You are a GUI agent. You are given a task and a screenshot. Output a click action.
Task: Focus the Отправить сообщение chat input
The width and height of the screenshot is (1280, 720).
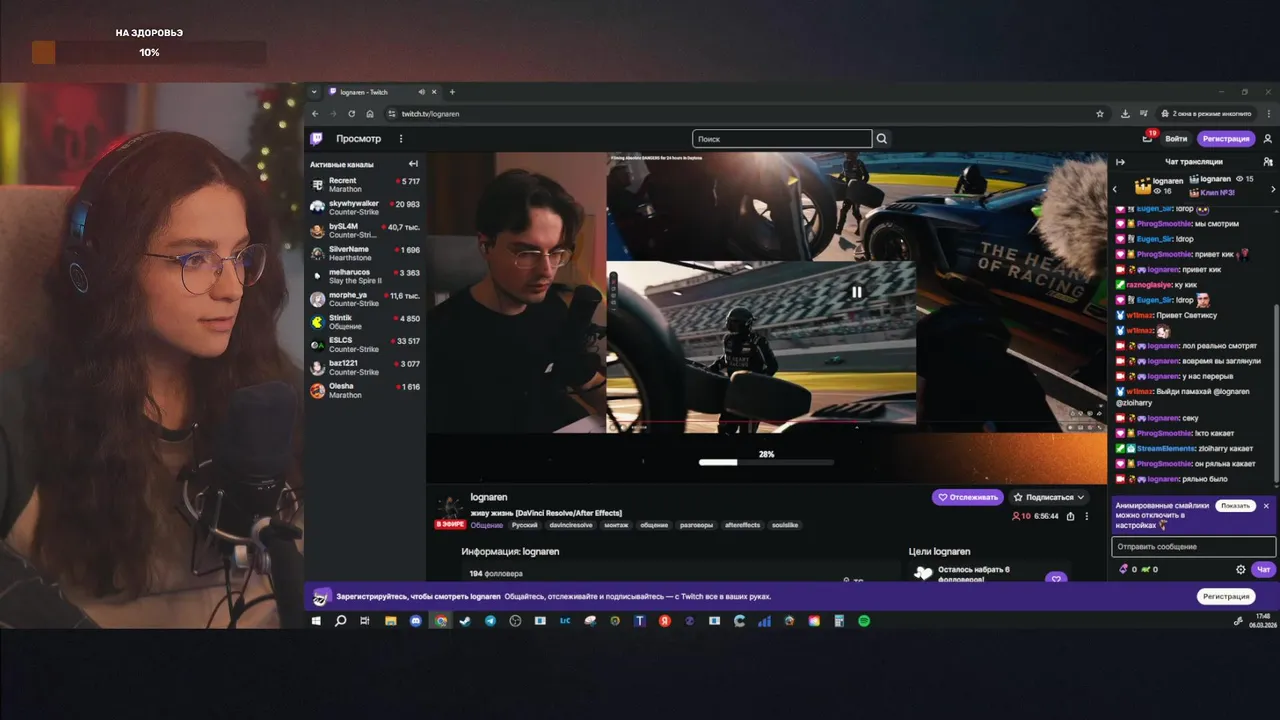[x=1194, y=547]
